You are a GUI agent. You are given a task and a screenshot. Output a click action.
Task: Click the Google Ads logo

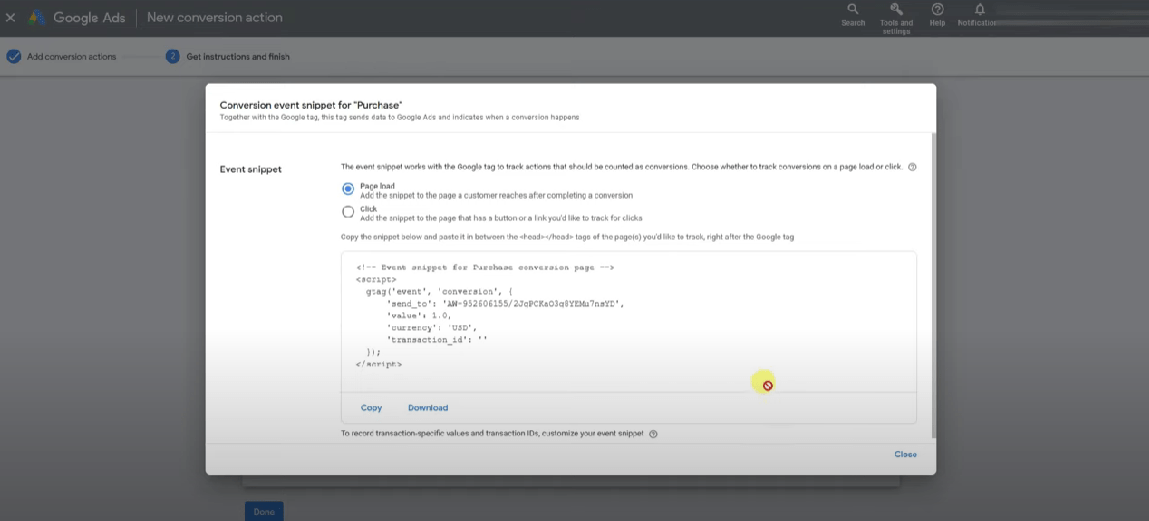[x=37, y=17]
